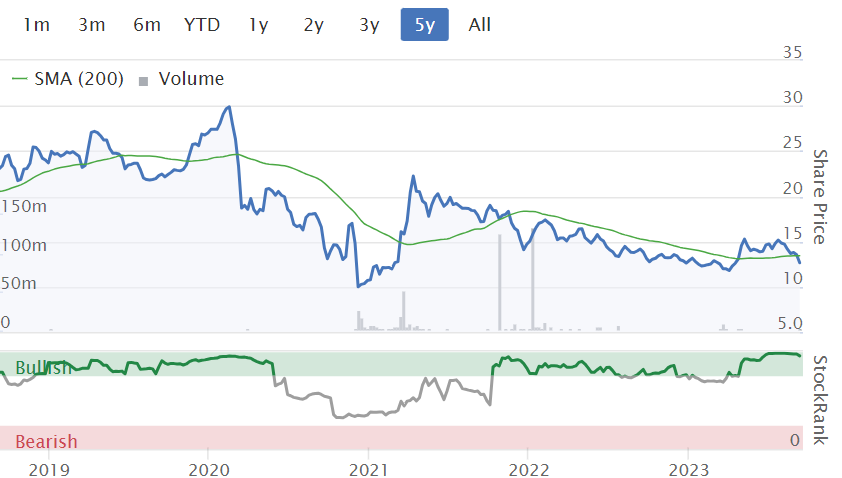
Task: Click the highlighted 5y range button
Action: pyautogui.click(x=425, y=25)
